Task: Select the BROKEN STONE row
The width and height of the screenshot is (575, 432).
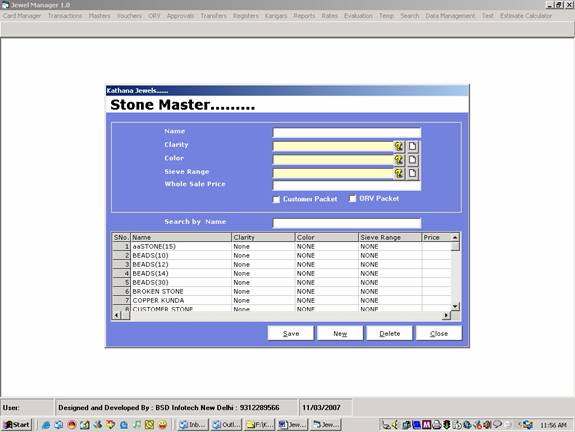Action: click(282, 291)
